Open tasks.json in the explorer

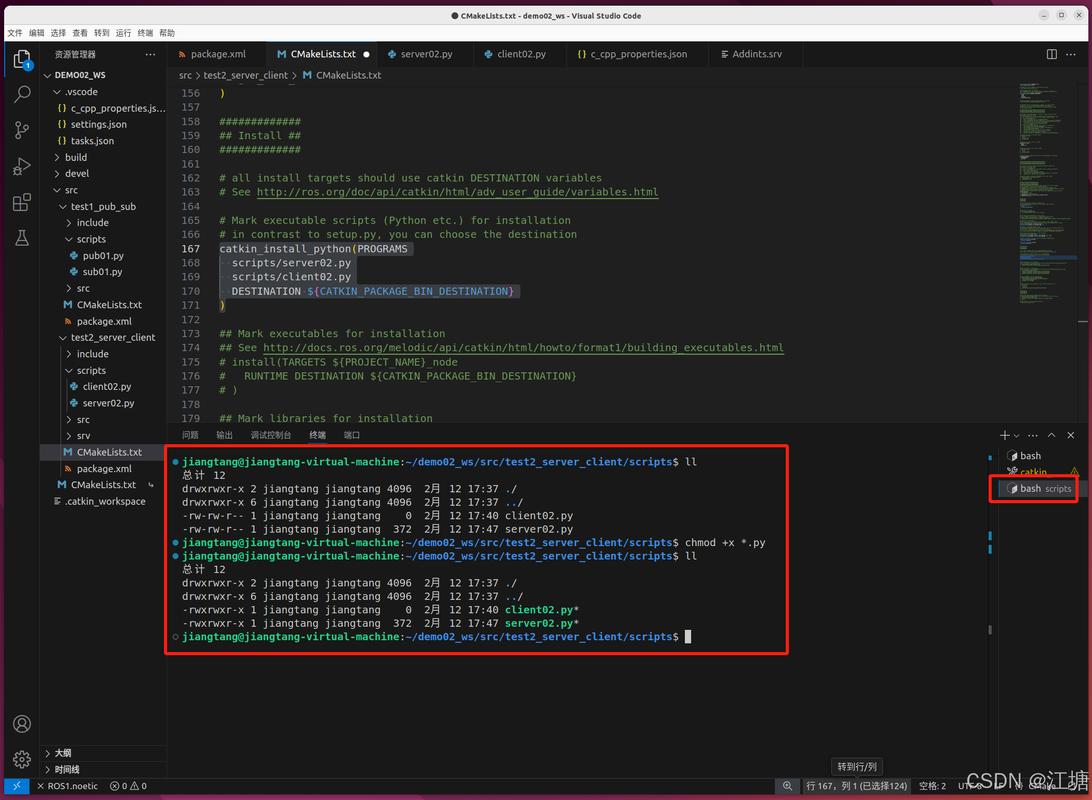(103, 141)
